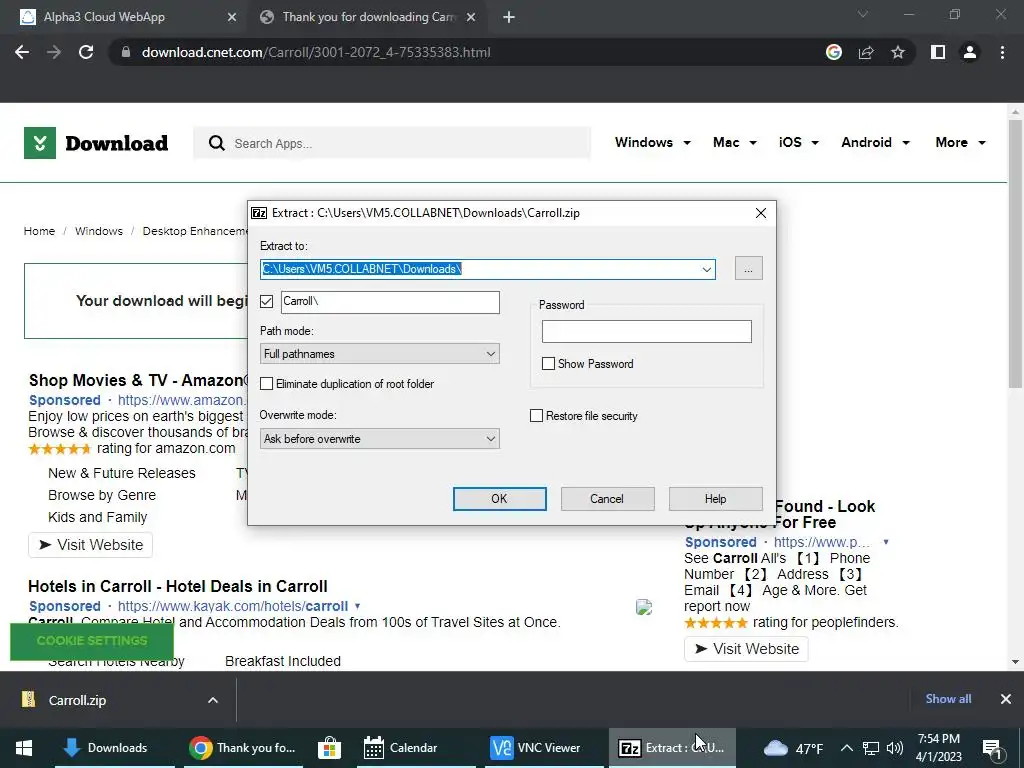Open a new tab with the plus icon

[x=509, y=17]
